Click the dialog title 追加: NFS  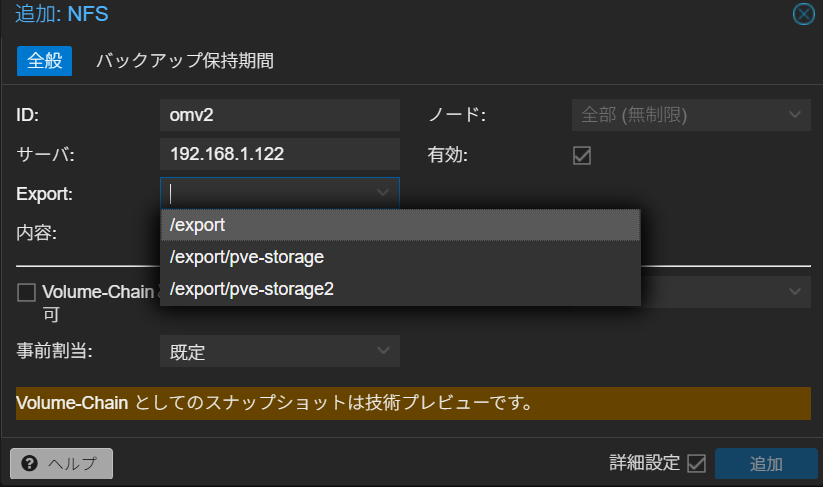pos(61,14)
